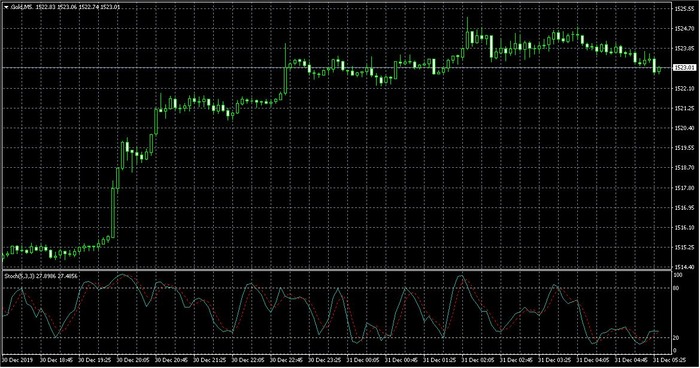
Task: Click time axis label 31 Dec 01:25
Action: tap(440, 360)
